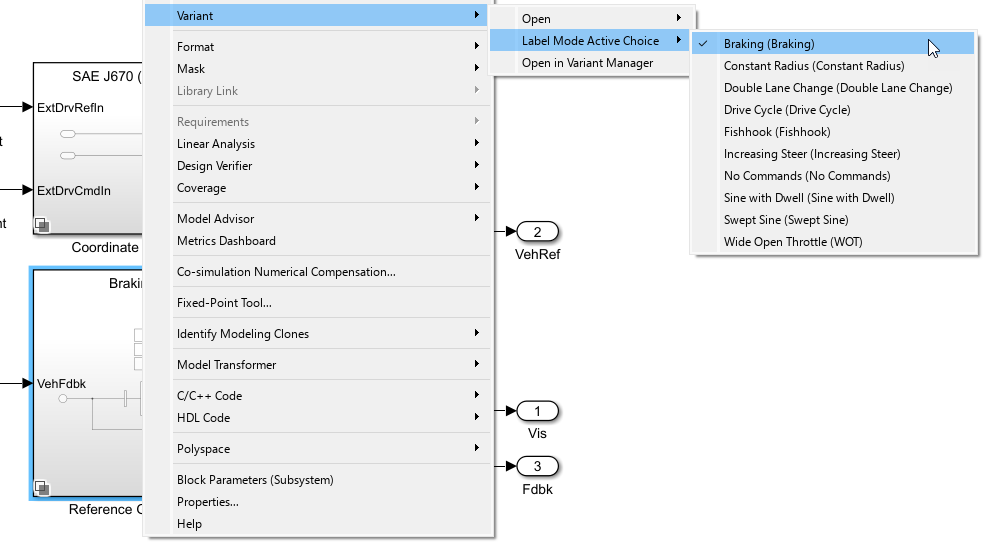
Task: Select the Fdbk outport block 3
Action: (x=537, y=467)
